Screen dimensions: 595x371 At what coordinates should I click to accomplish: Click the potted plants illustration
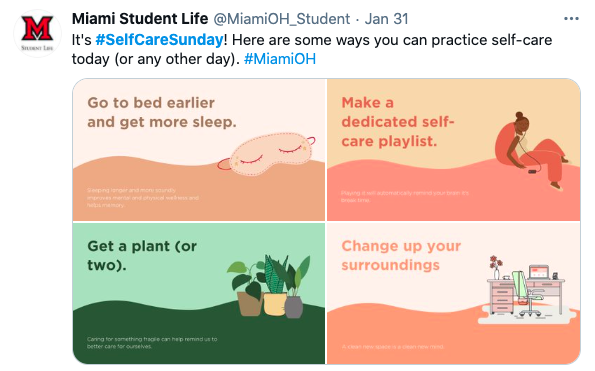tap(269, 286)
